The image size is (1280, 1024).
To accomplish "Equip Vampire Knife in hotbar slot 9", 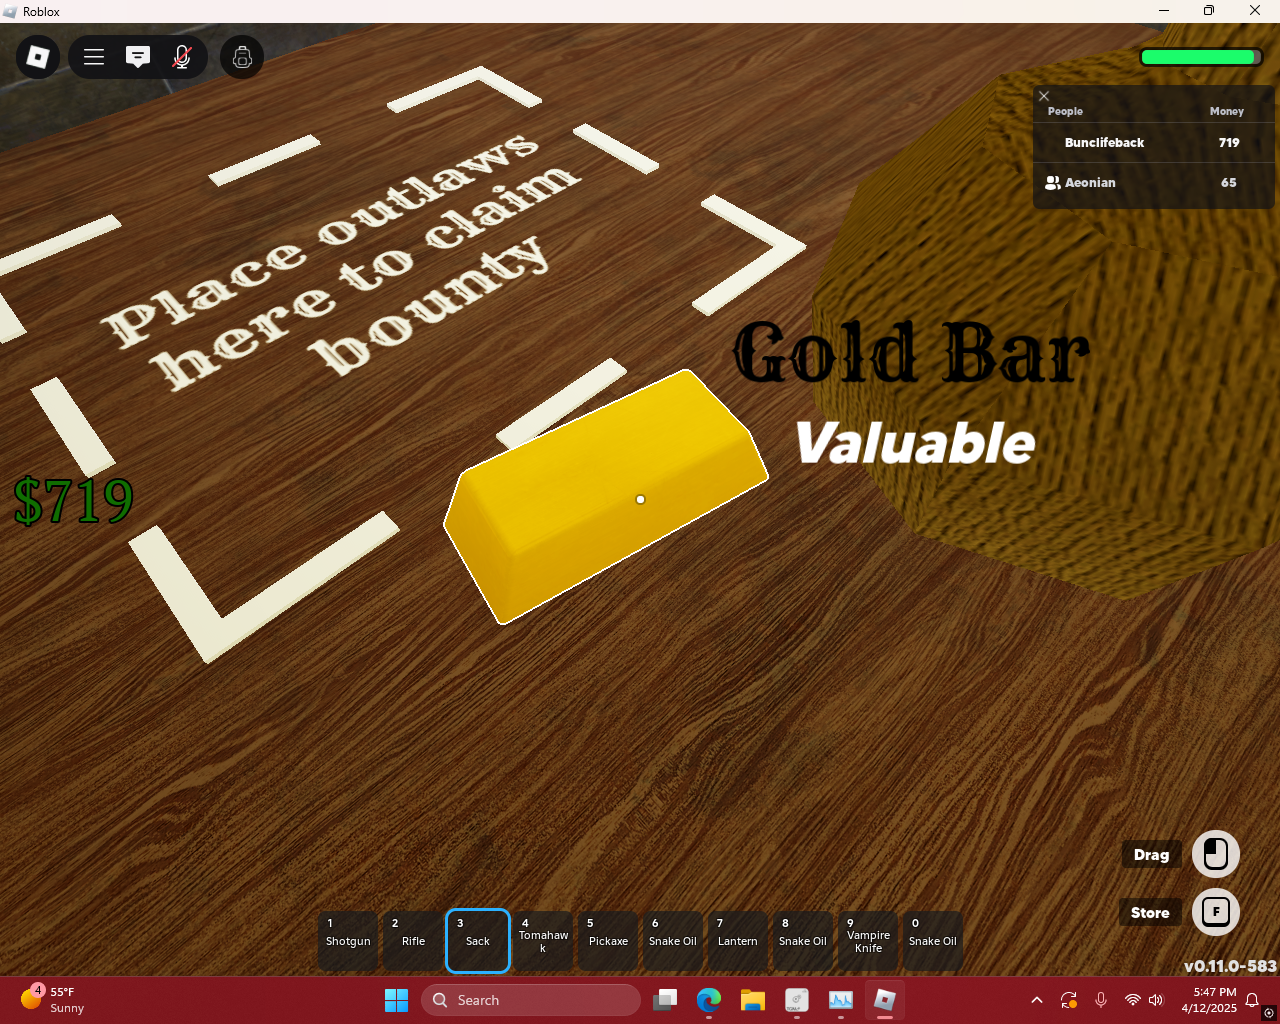I will [868, 941].
